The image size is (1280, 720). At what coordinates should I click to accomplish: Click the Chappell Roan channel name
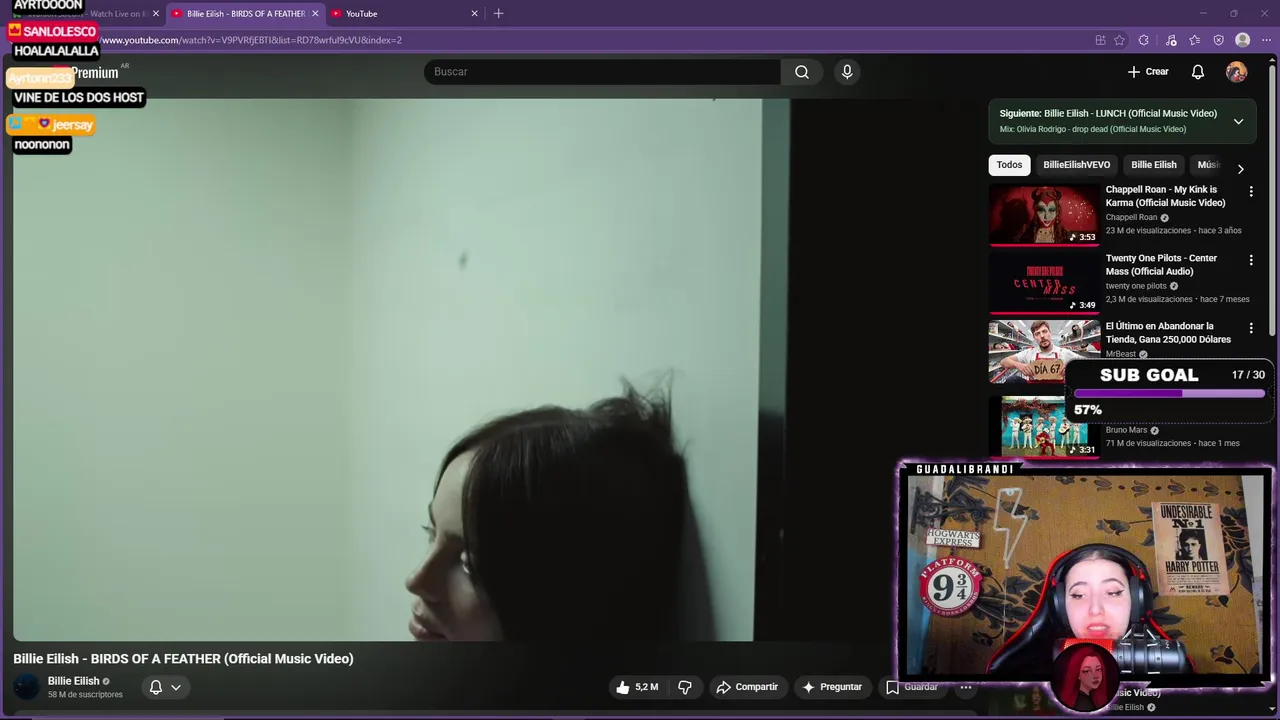(x=1131, y=217)
